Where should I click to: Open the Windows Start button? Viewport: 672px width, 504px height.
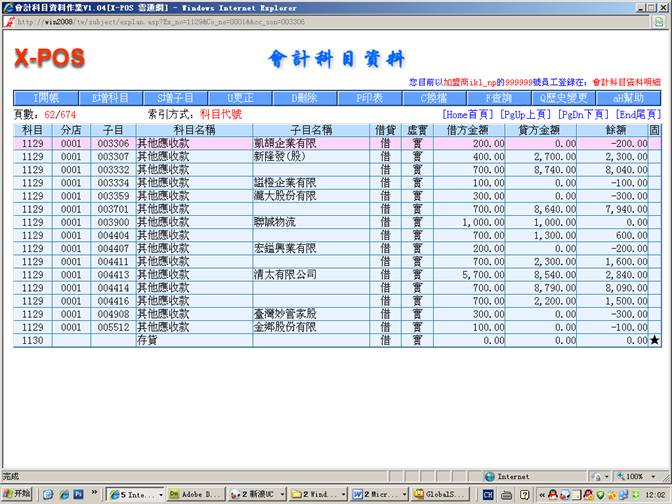[17, 494]
